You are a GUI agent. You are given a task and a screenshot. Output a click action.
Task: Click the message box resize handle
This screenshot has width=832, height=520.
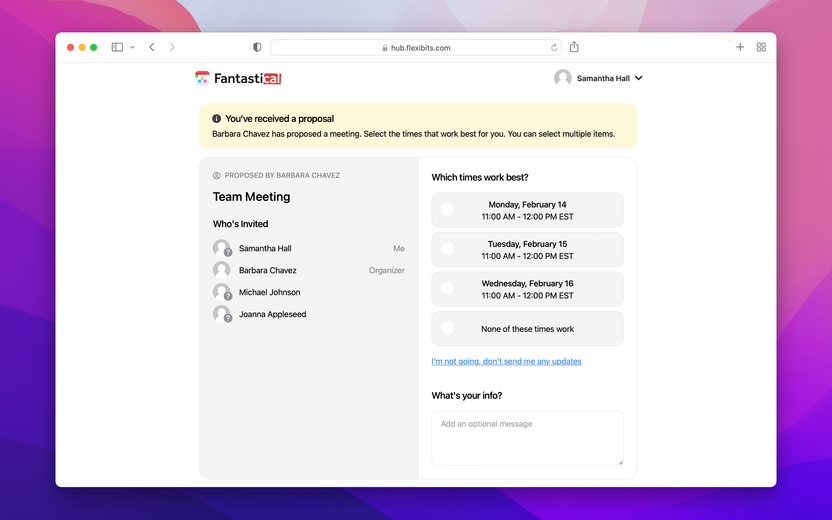click(x=620, y=463)
